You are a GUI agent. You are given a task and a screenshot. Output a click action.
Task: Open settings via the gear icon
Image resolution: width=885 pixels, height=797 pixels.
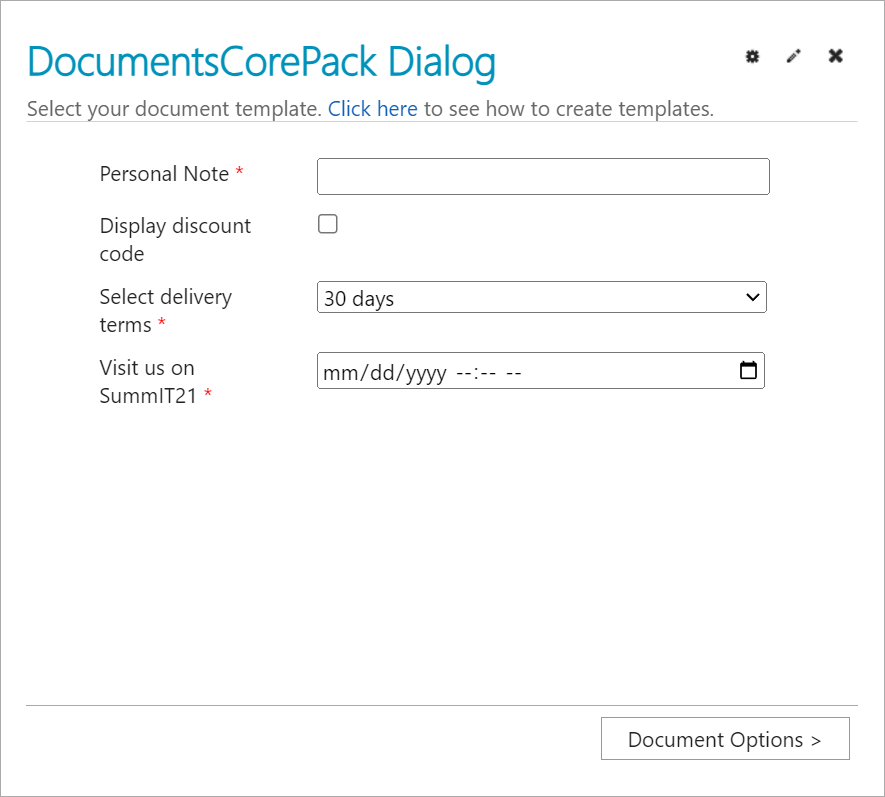coord(752,56)
